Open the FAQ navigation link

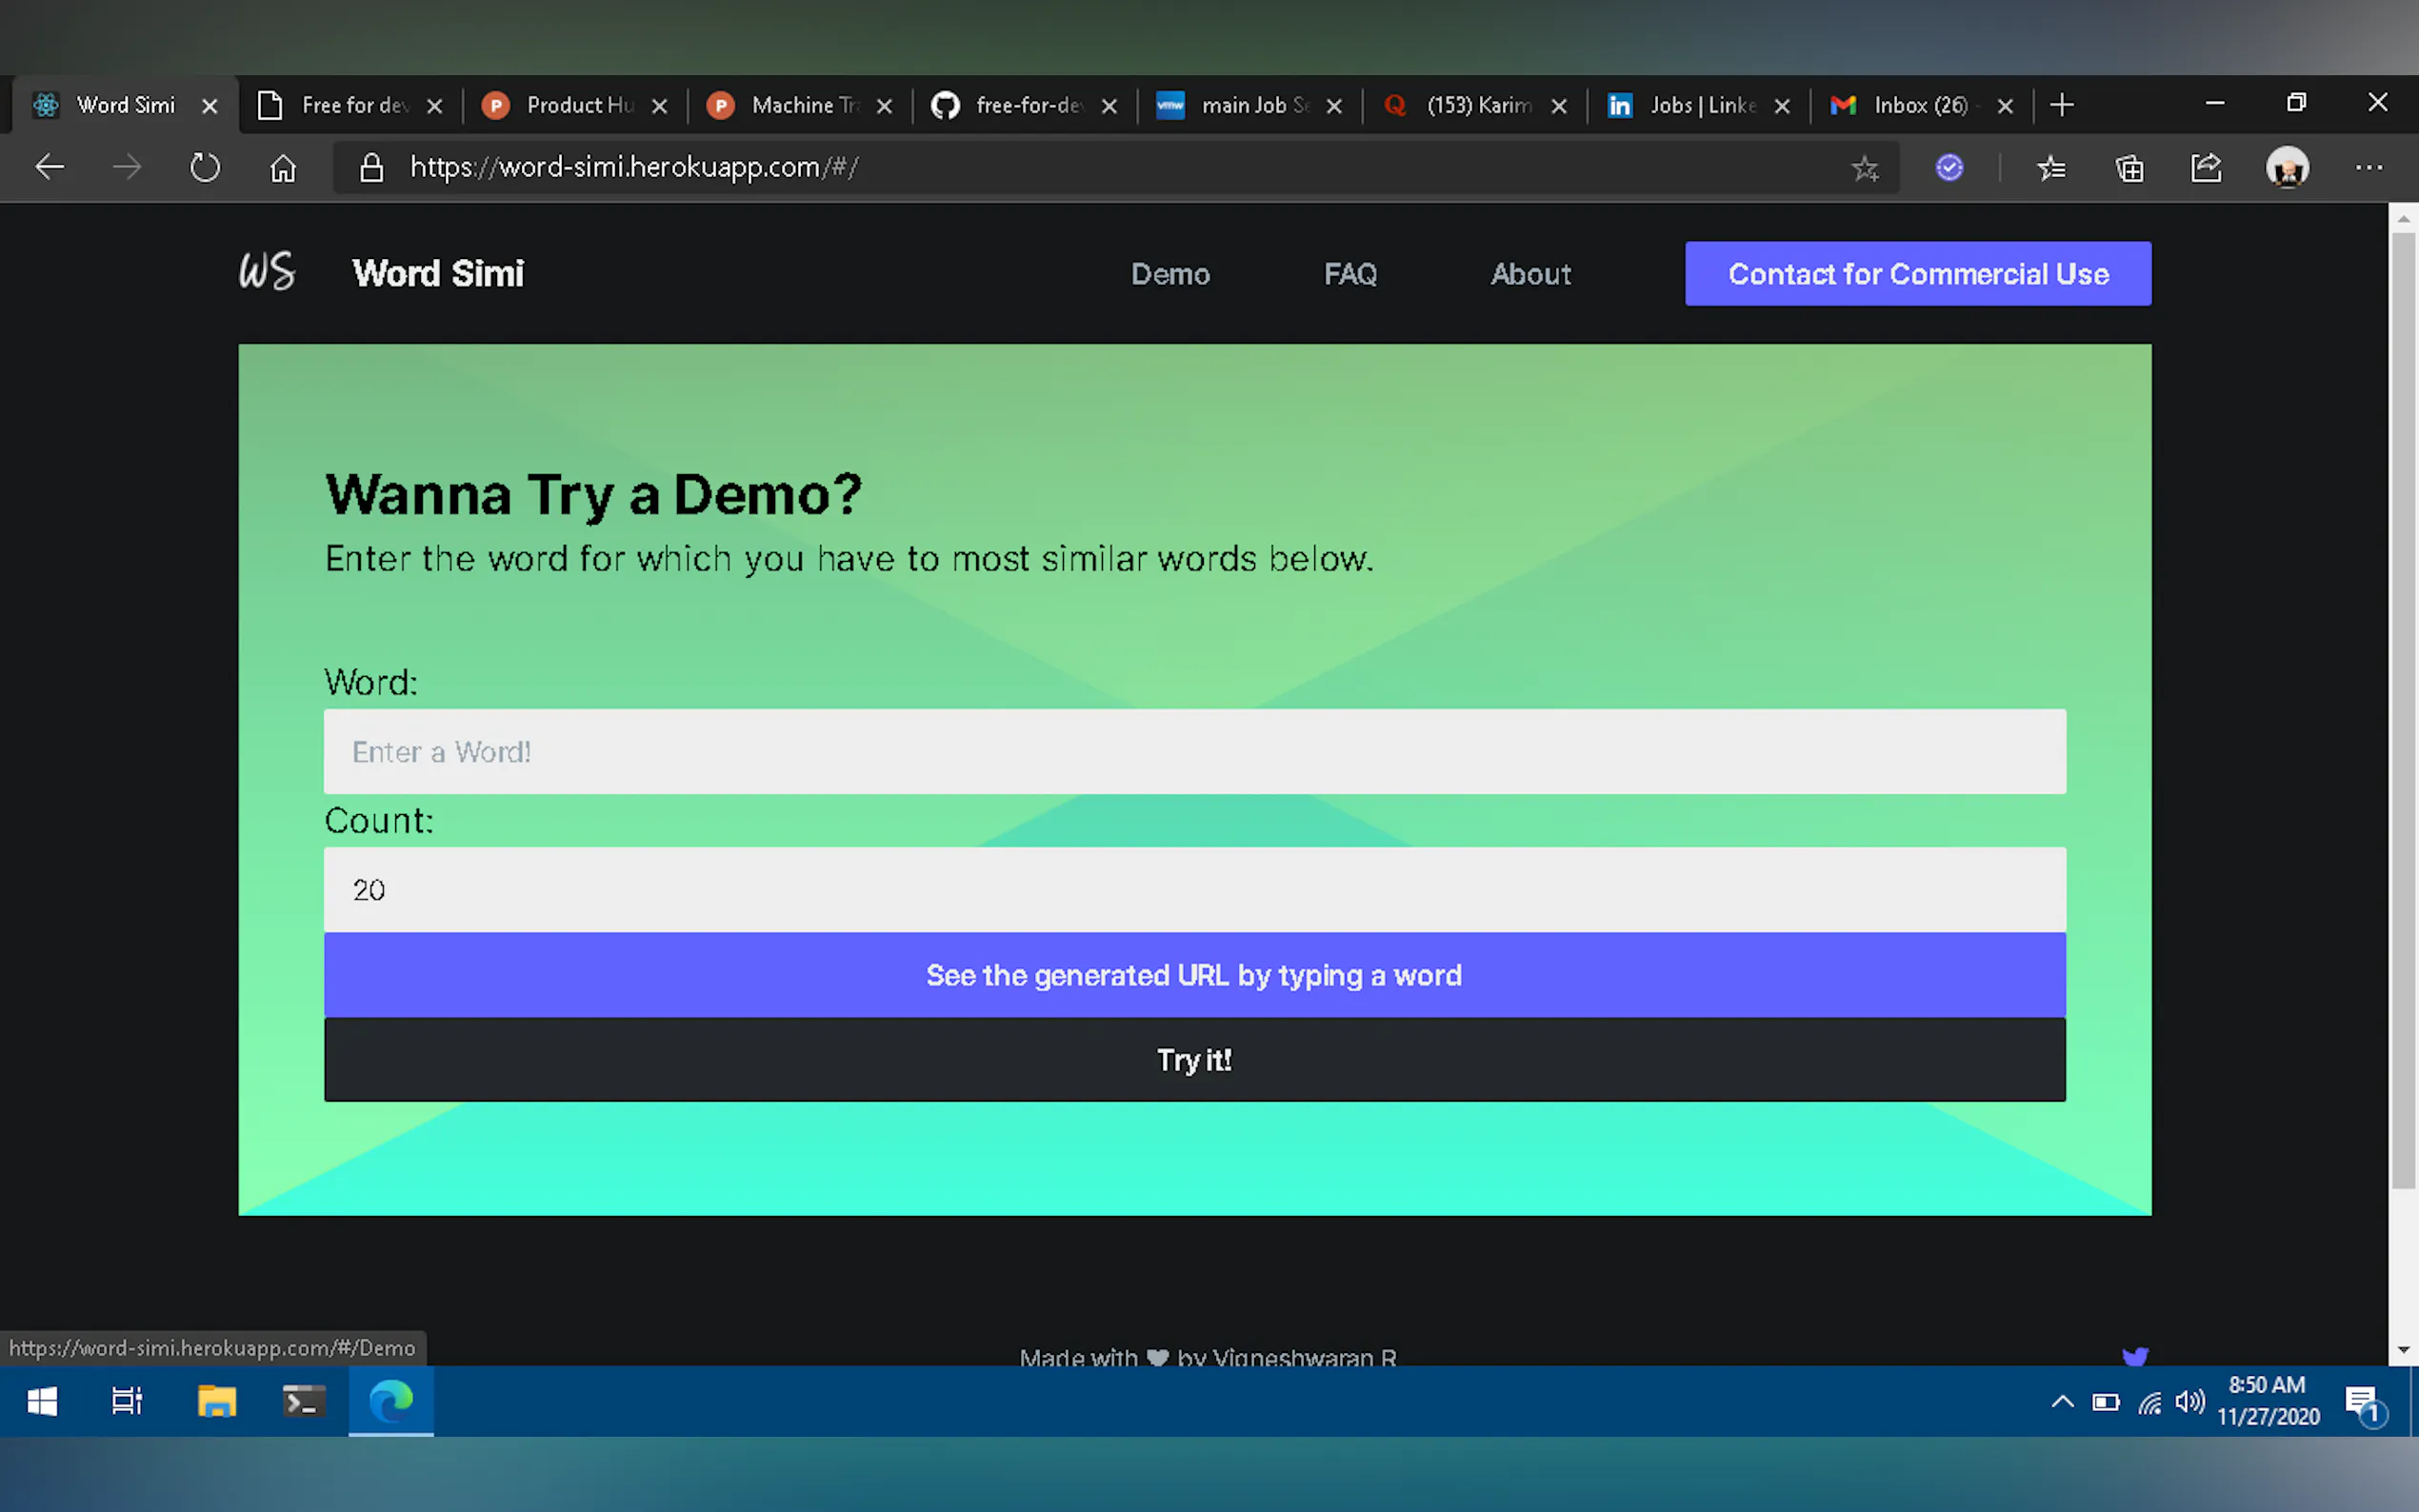[1350, 274]
